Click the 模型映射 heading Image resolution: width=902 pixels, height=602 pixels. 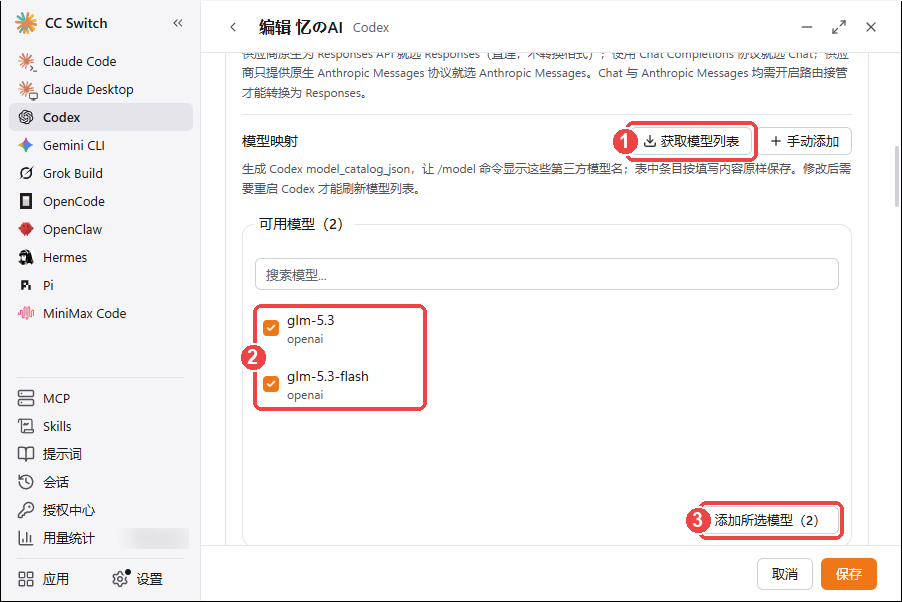click(x=270, y=142)
